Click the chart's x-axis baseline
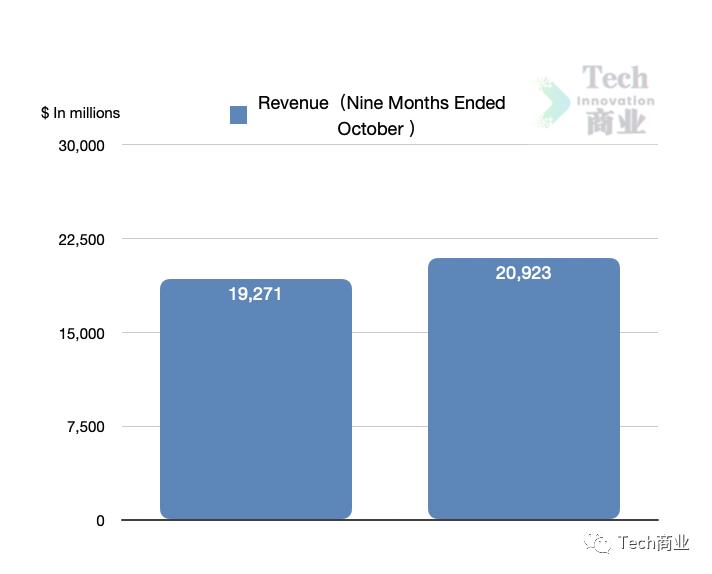This screenshot has width=712, height=574. pos(390,520)
